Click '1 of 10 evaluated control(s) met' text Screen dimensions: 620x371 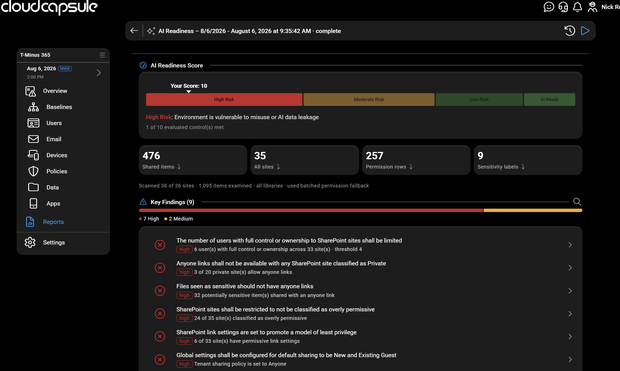pyautogui.click(x=185, y=127)
